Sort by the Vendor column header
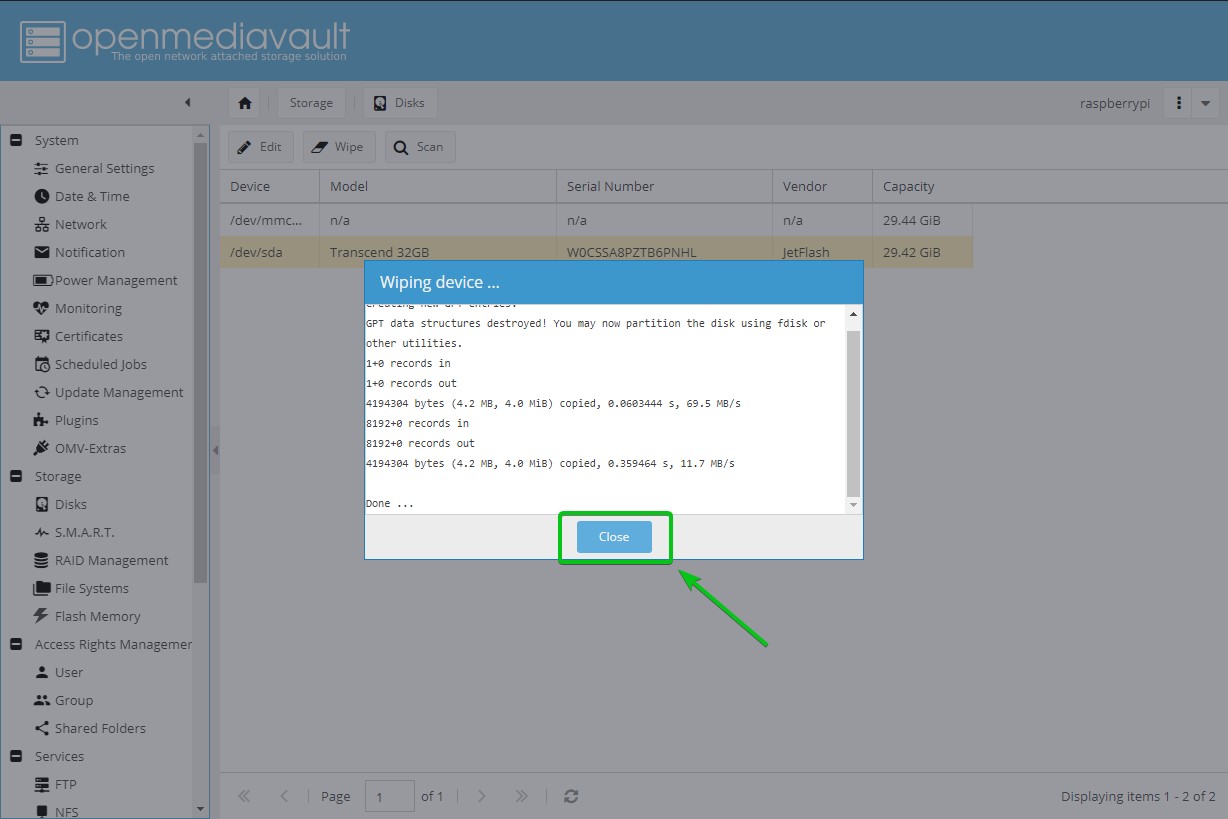1228x819 pixels. [x=823, y=187]
